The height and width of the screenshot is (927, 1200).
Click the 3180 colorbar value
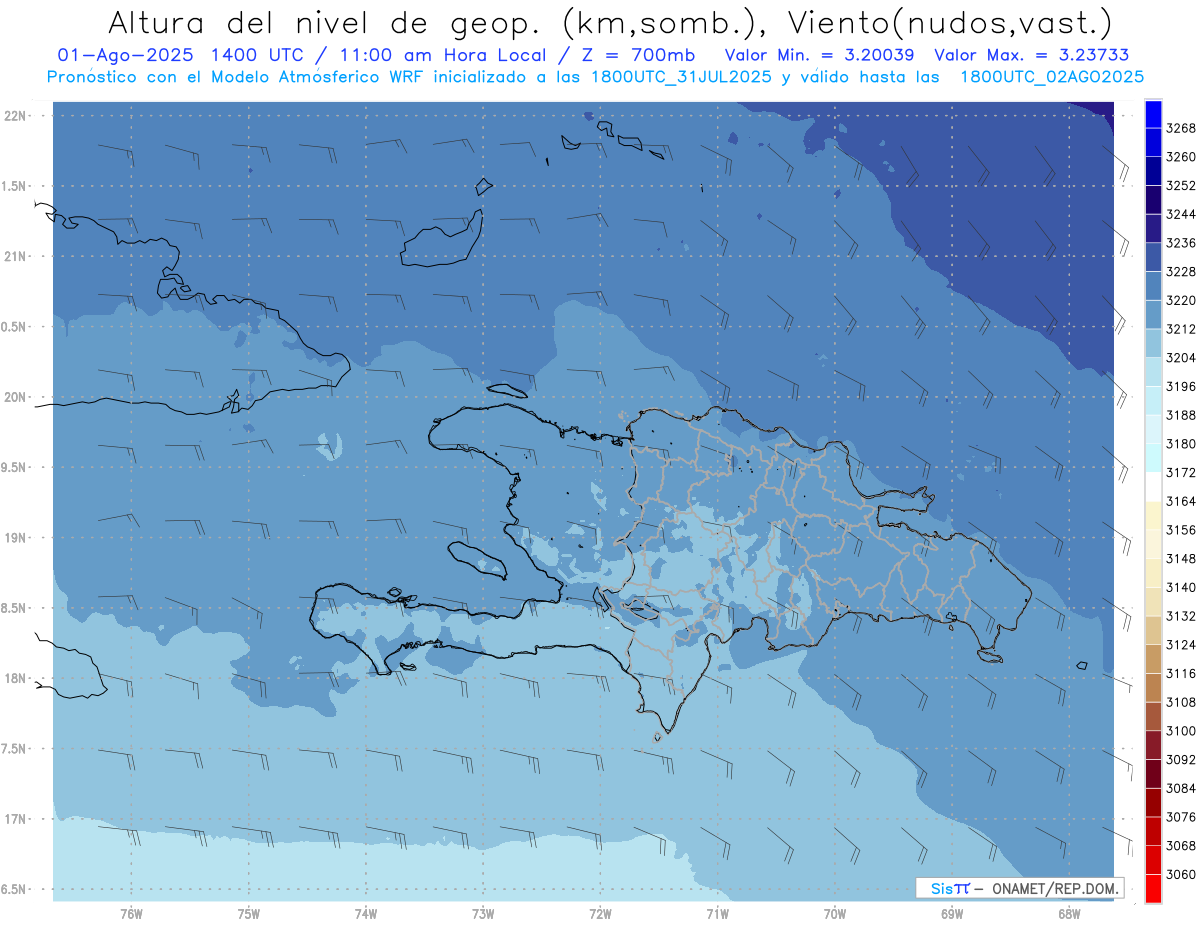(x=1181, y=444)
